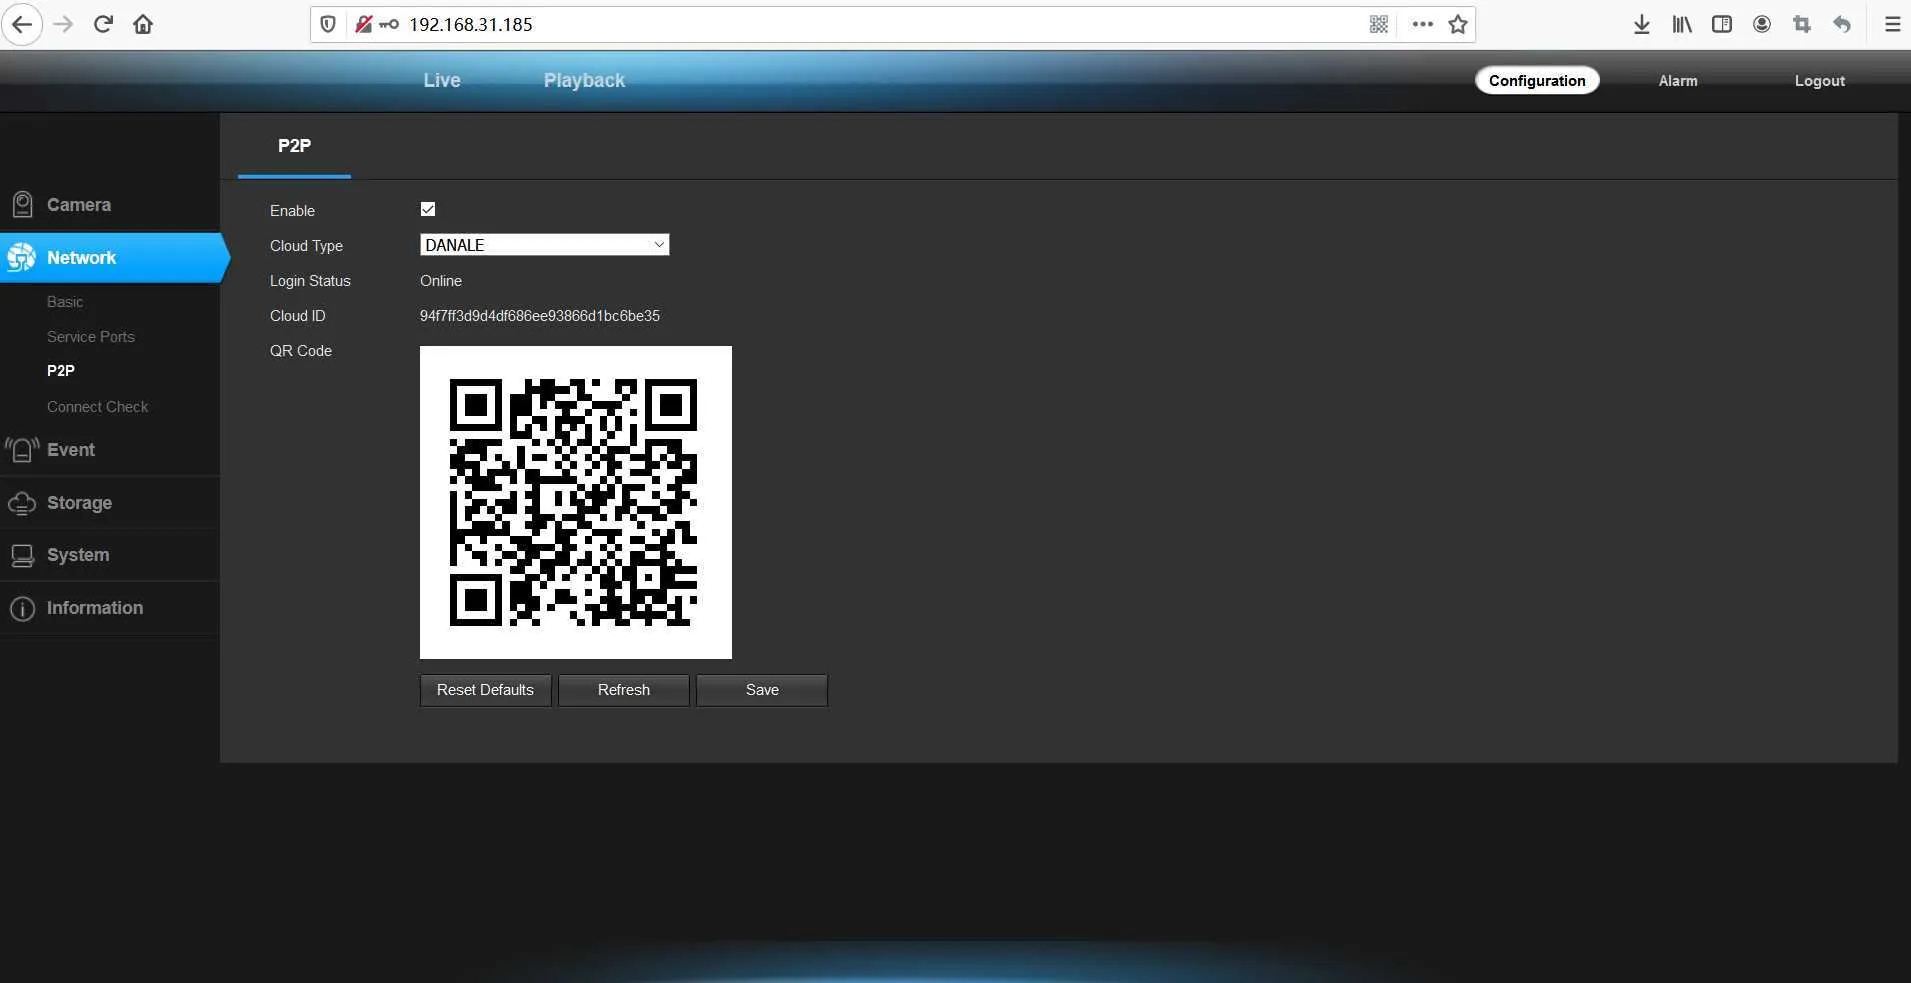Open the browser library icon
This screenshot has width=1911, height=983.
(x=1682, y=24)
